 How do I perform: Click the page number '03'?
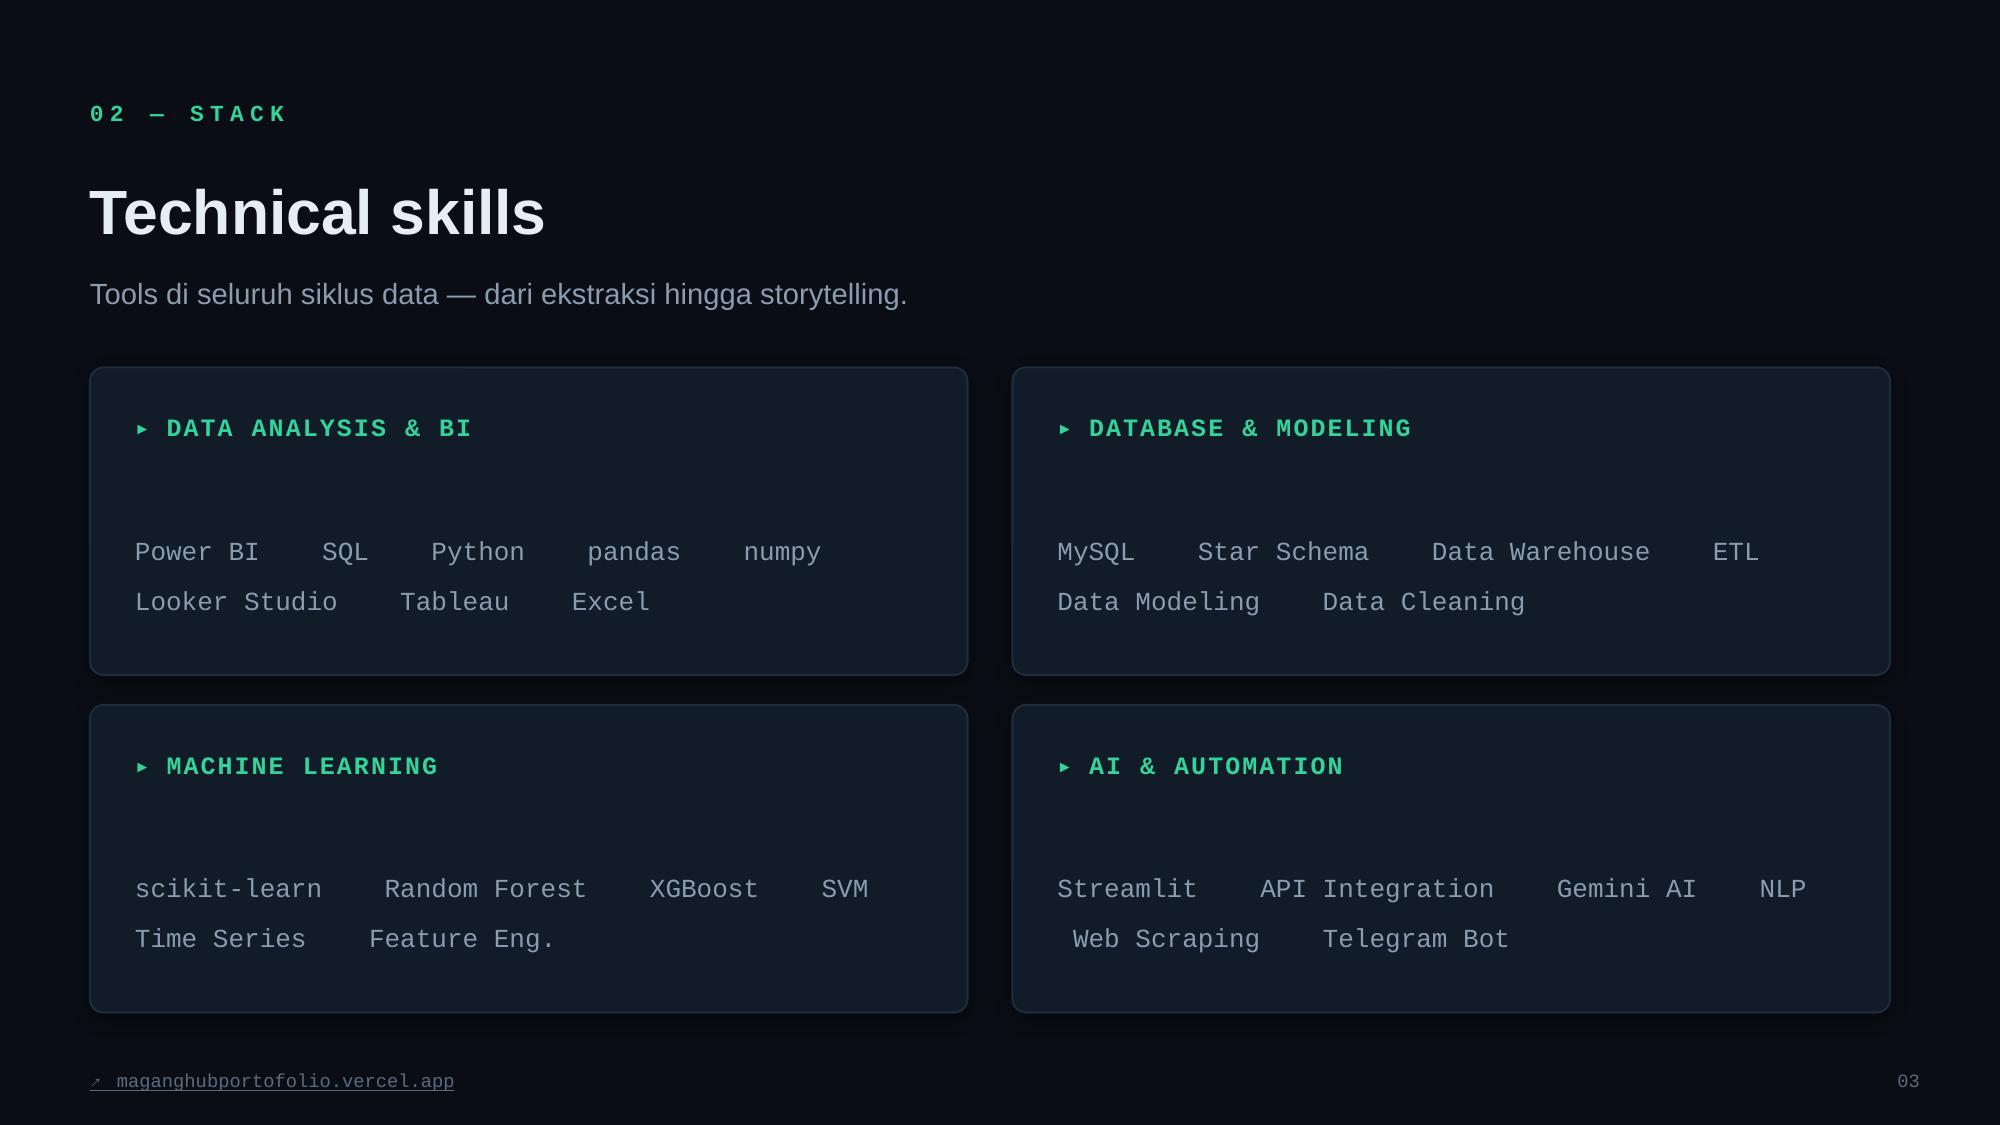click(1908, 1081)
